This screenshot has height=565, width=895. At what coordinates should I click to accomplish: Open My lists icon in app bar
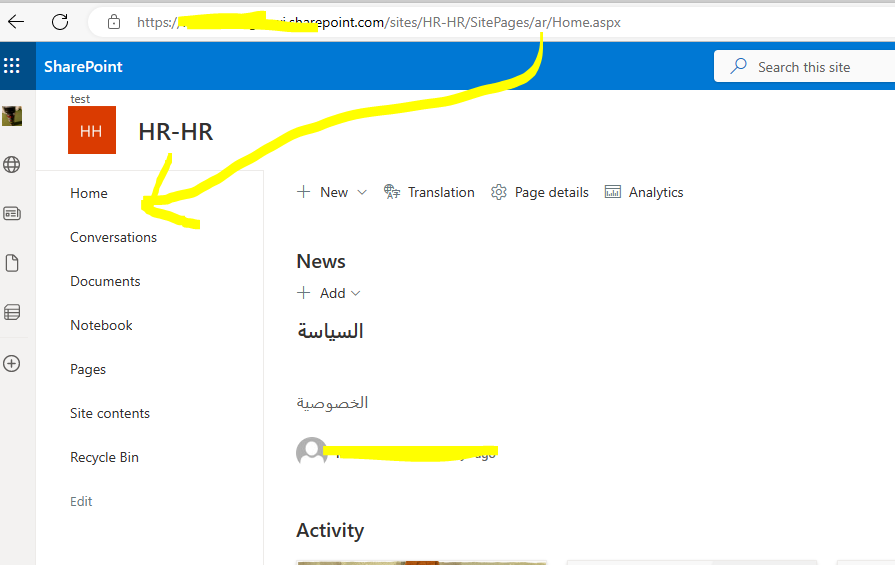12,312
